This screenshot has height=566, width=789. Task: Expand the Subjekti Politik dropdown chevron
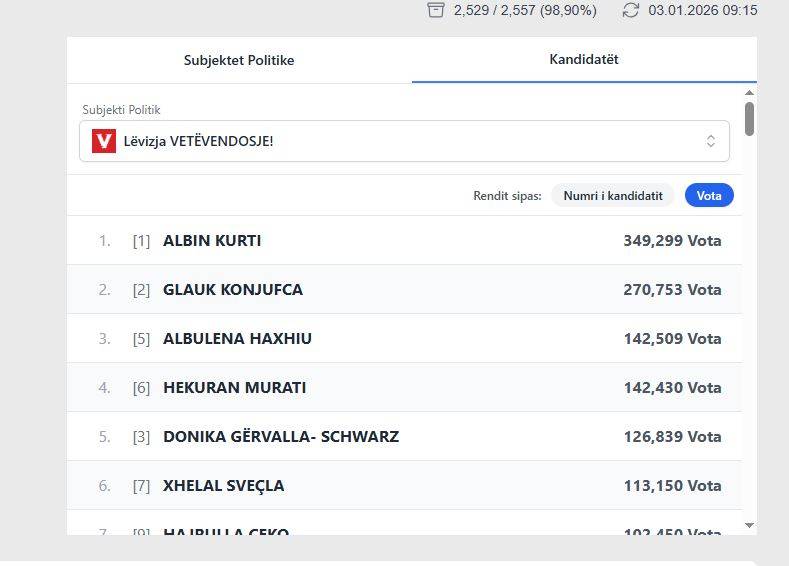coord(711,141)
